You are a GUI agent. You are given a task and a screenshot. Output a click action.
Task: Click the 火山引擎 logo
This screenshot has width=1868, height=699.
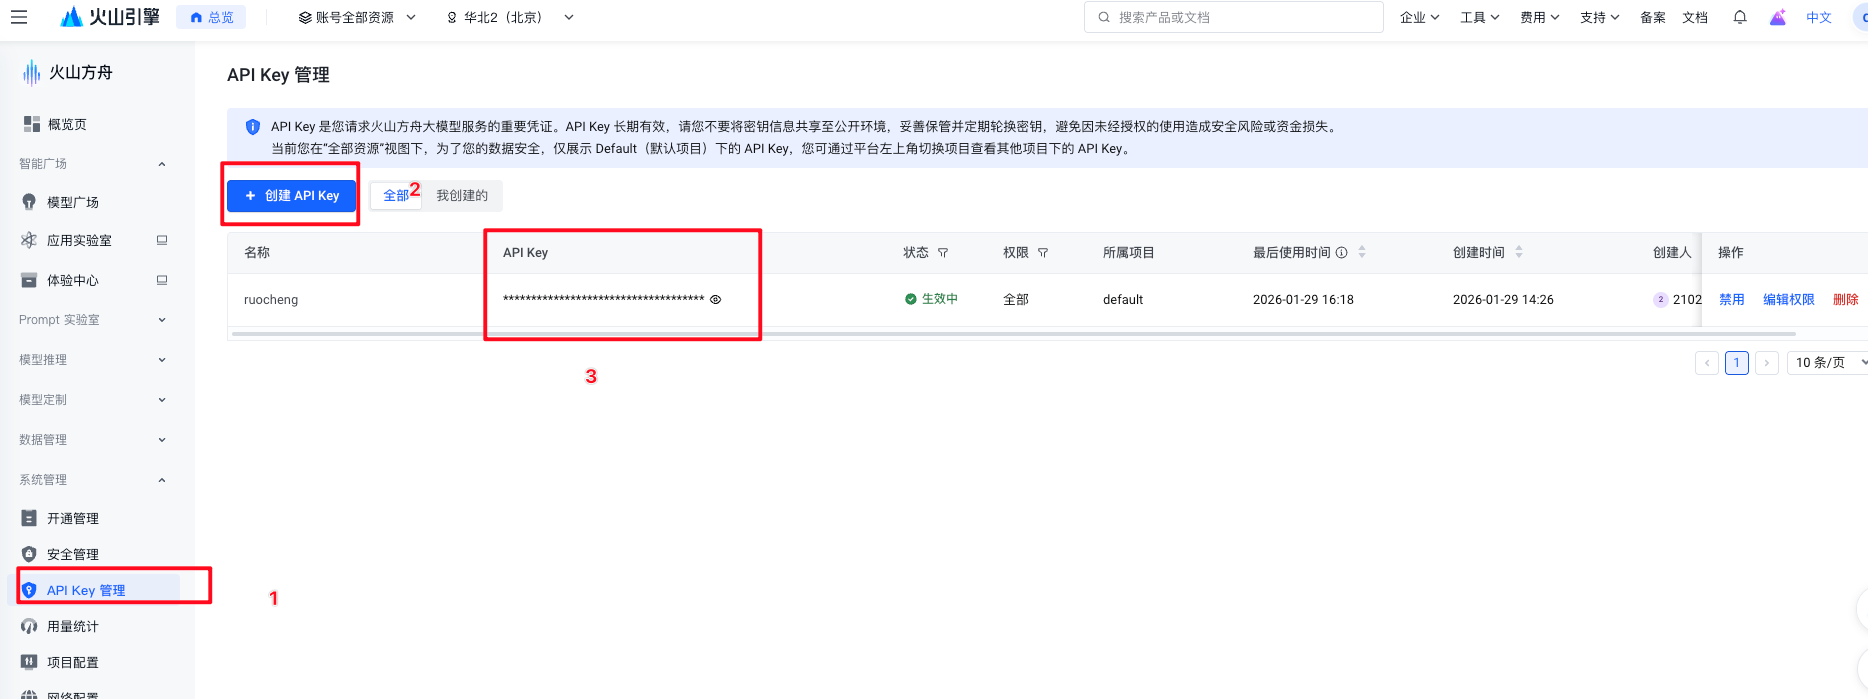tap(110, 17)
